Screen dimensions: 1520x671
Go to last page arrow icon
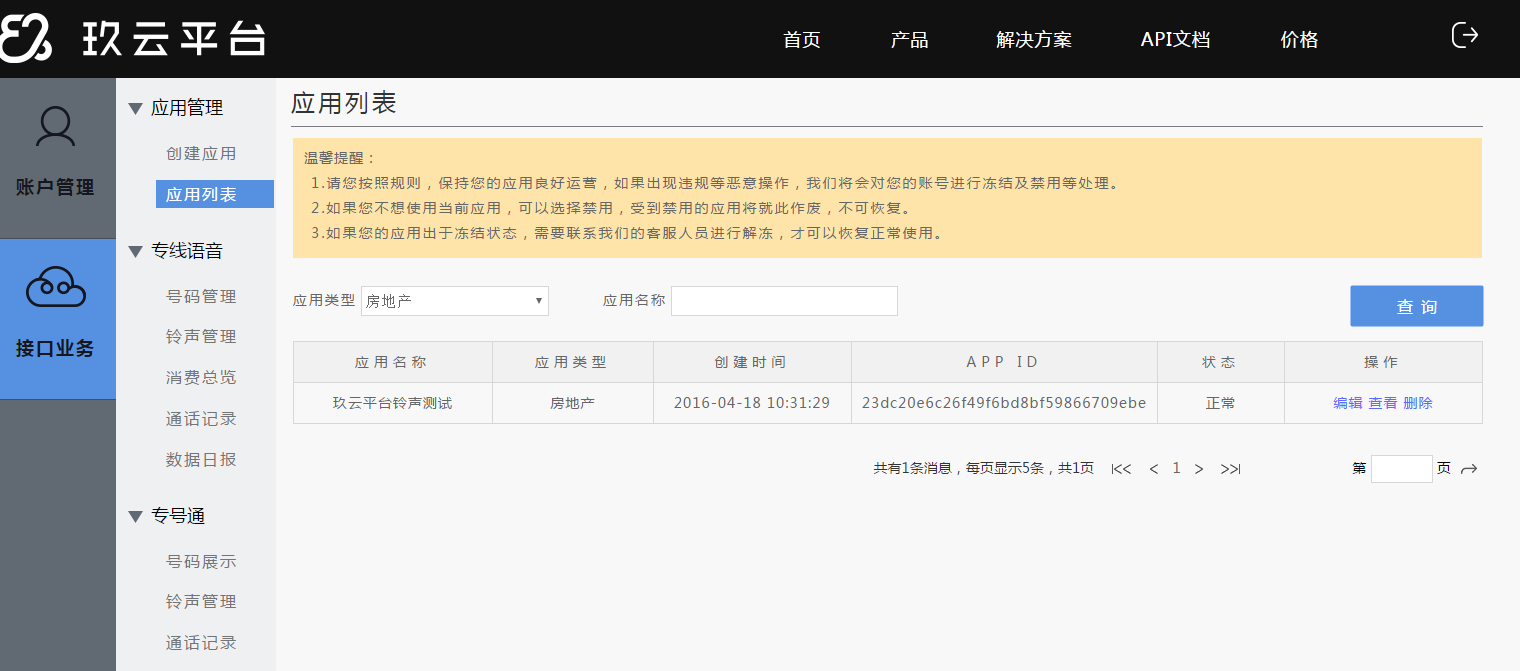[1230, 469]
